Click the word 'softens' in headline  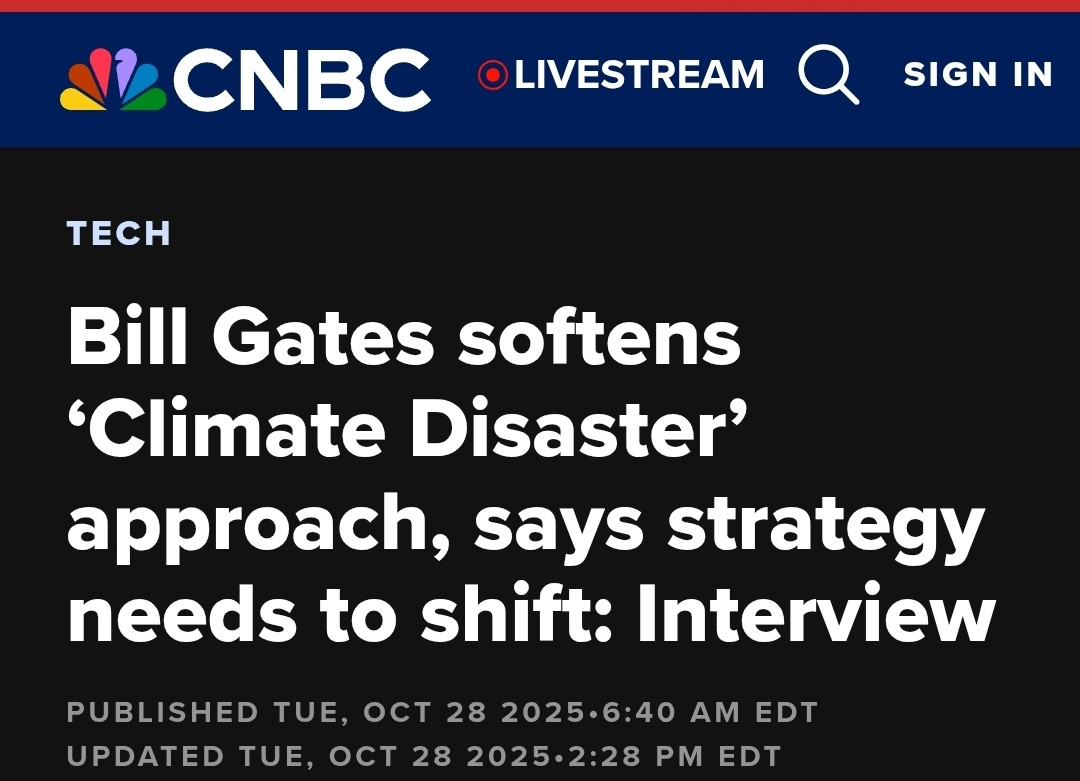(x=600, y=338)
